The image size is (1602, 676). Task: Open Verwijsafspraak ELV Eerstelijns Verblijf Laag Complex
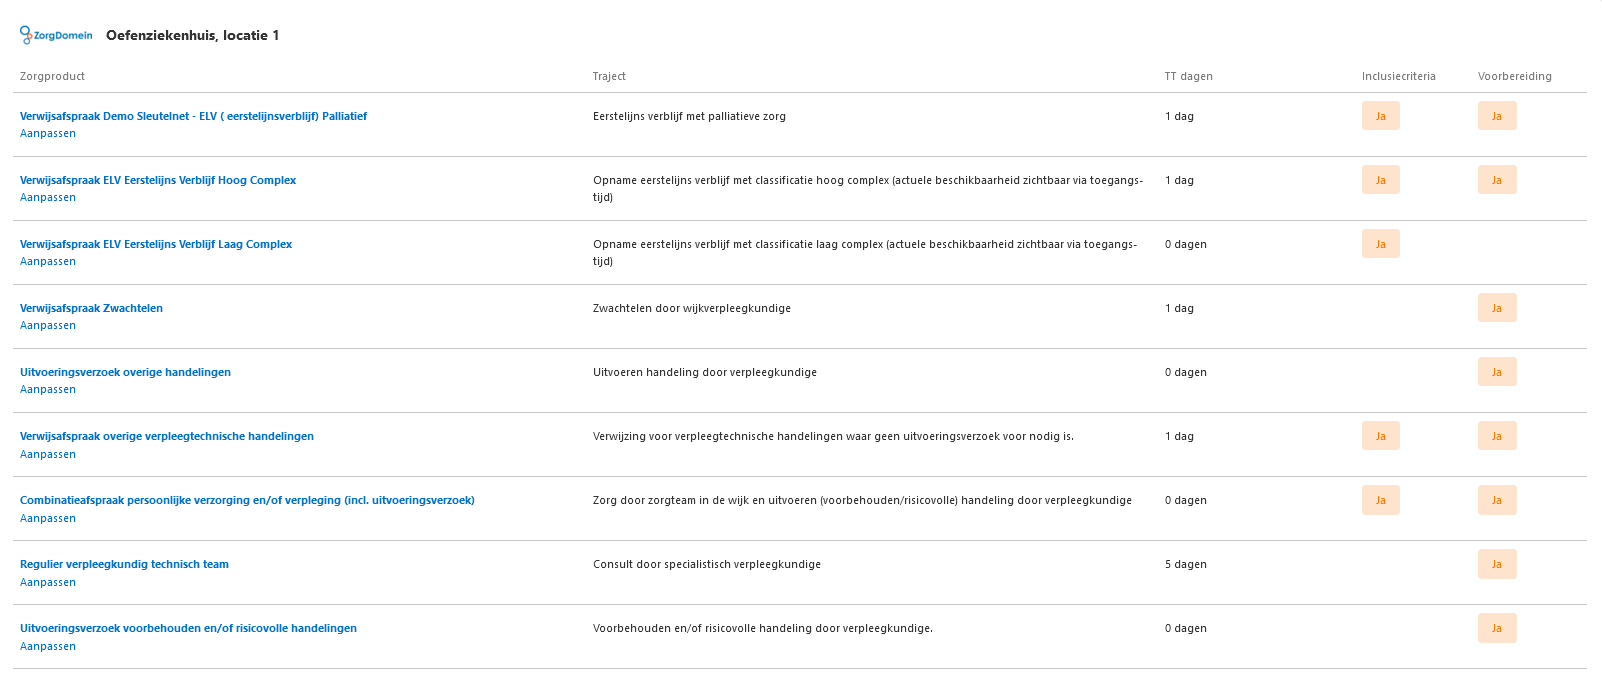156,244
